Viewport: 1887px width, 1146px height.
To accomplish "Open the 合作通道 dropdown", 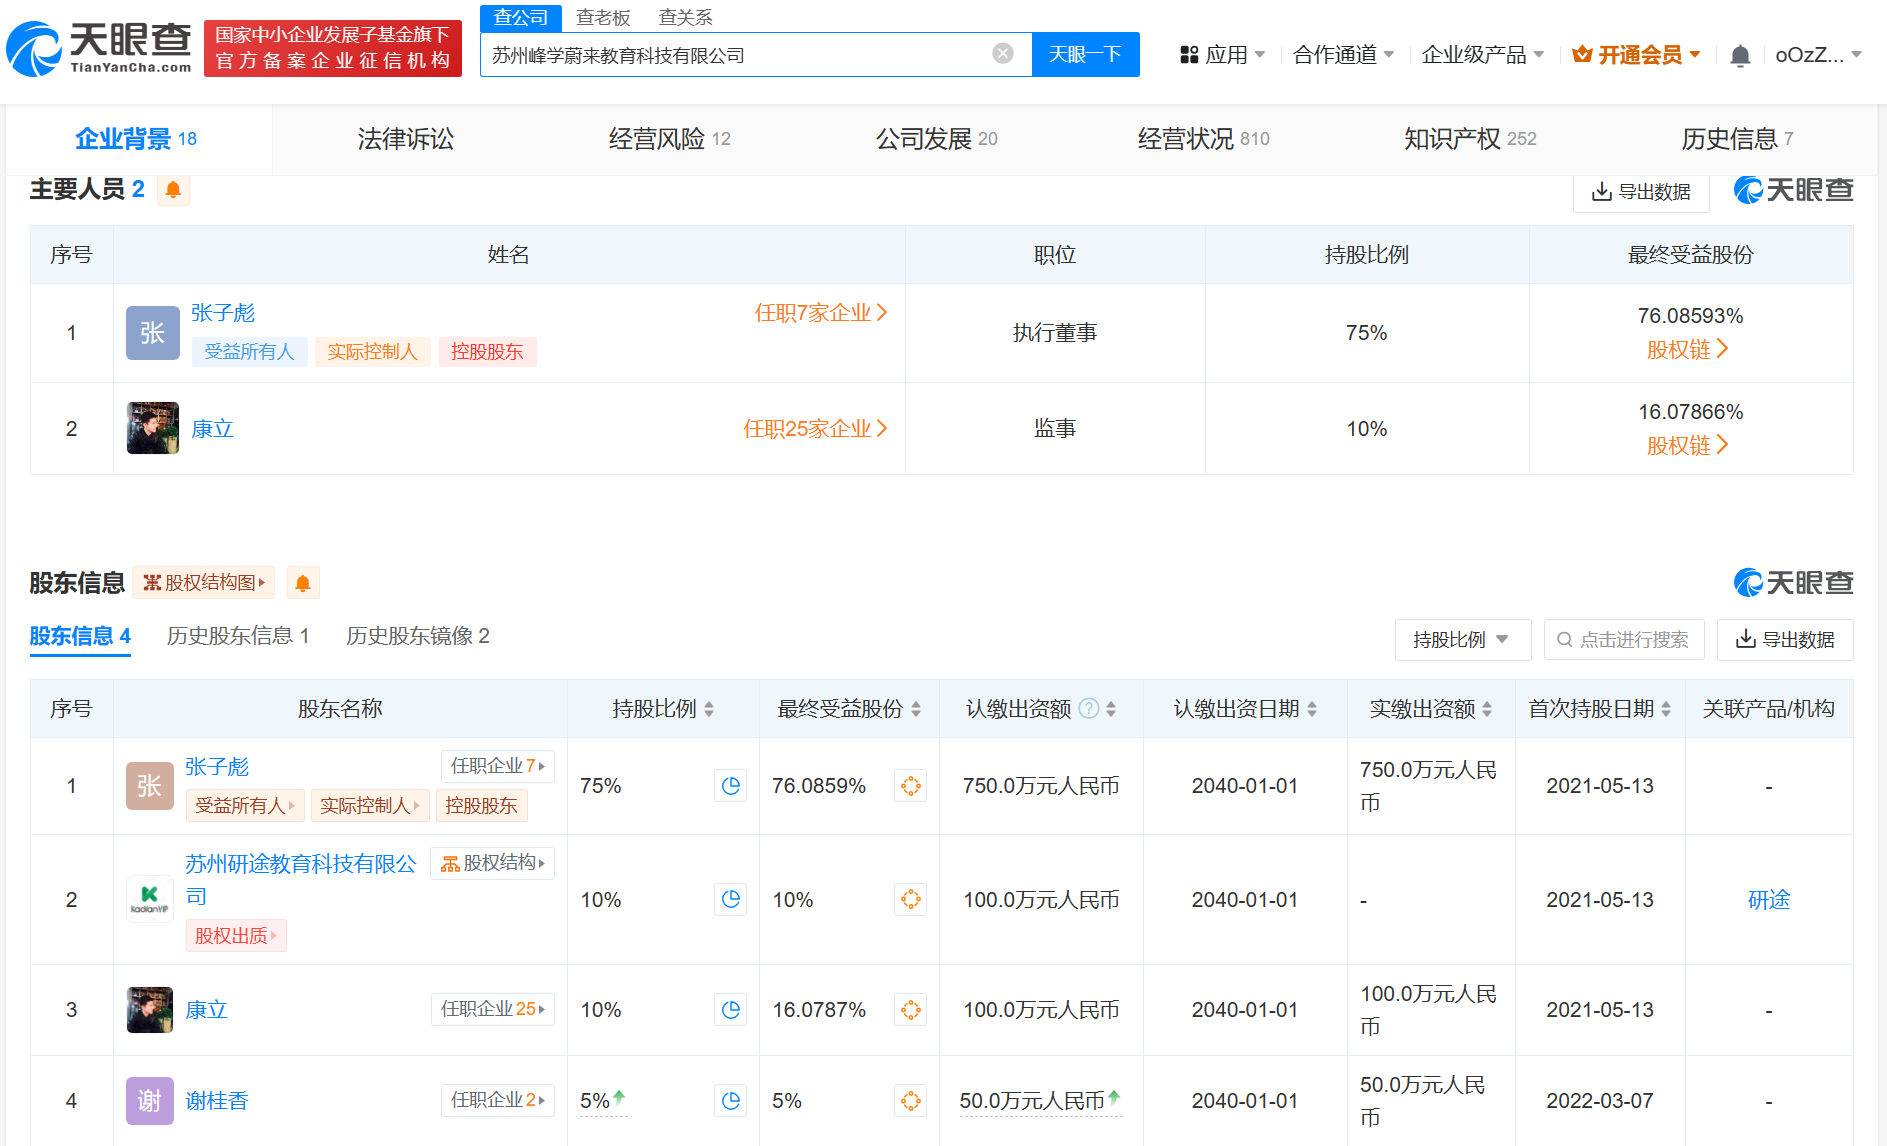I will pos(1343,55).
